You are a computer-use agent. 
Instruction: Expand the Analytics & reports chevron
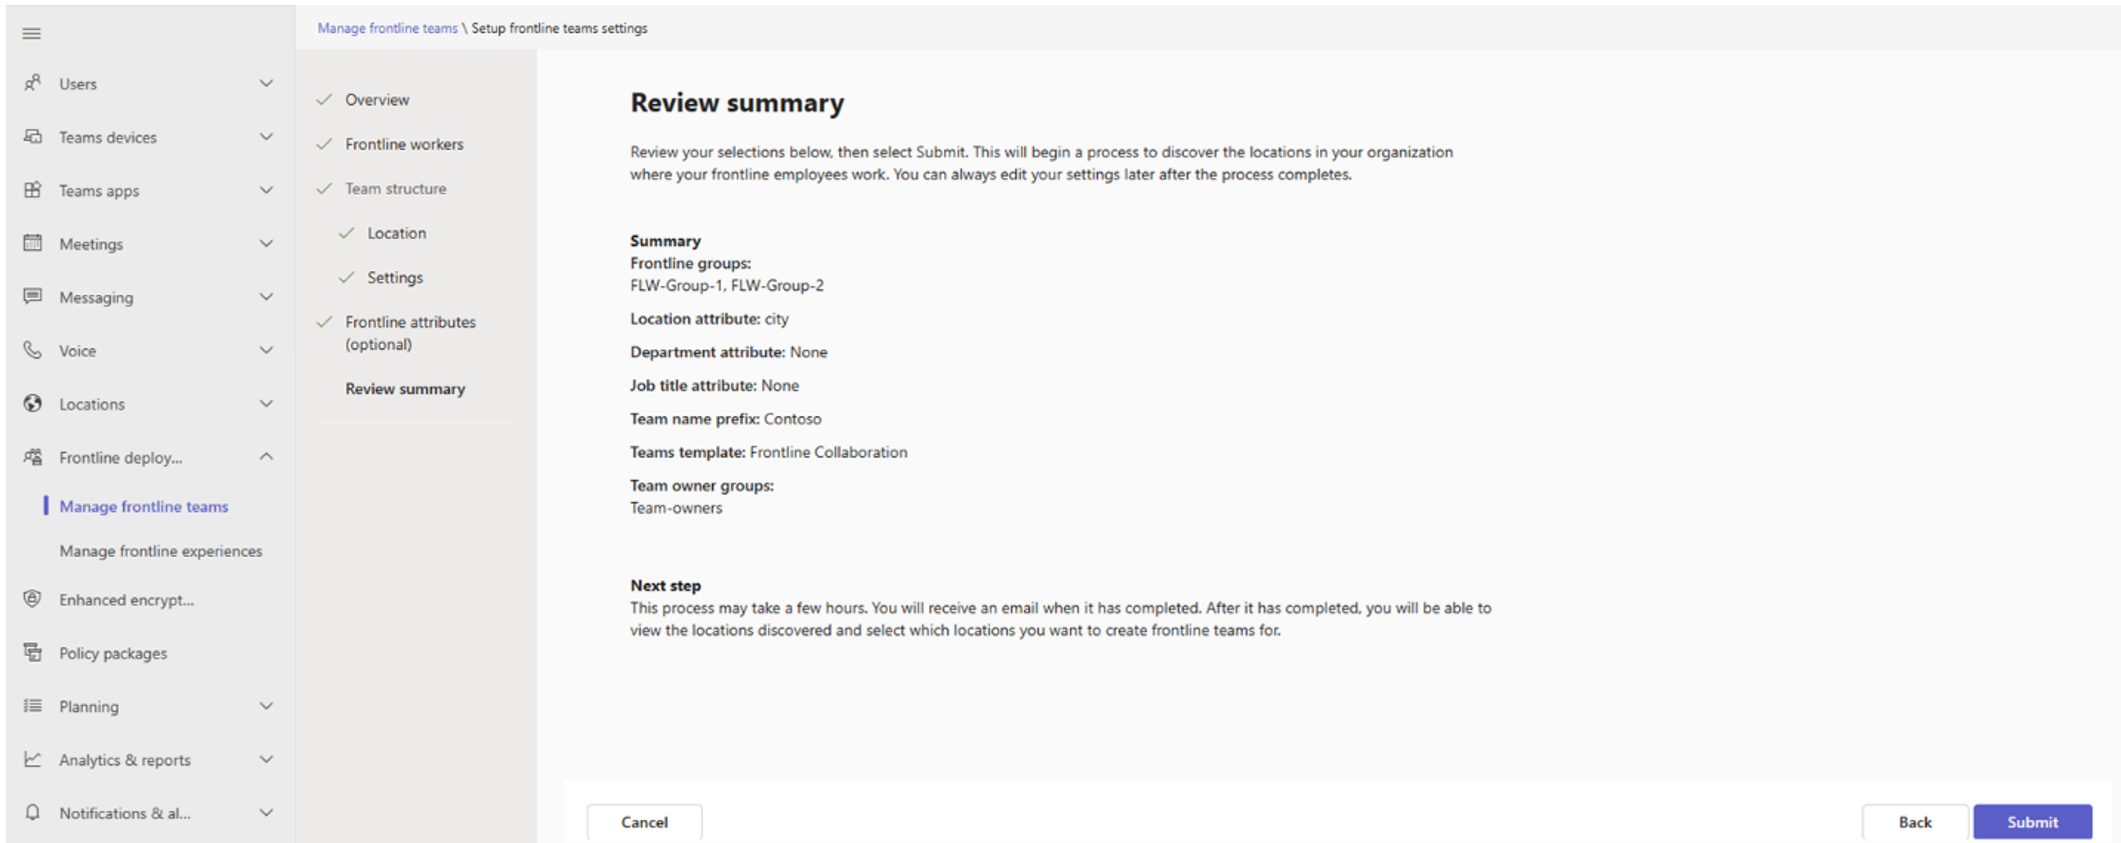(266, 760)
